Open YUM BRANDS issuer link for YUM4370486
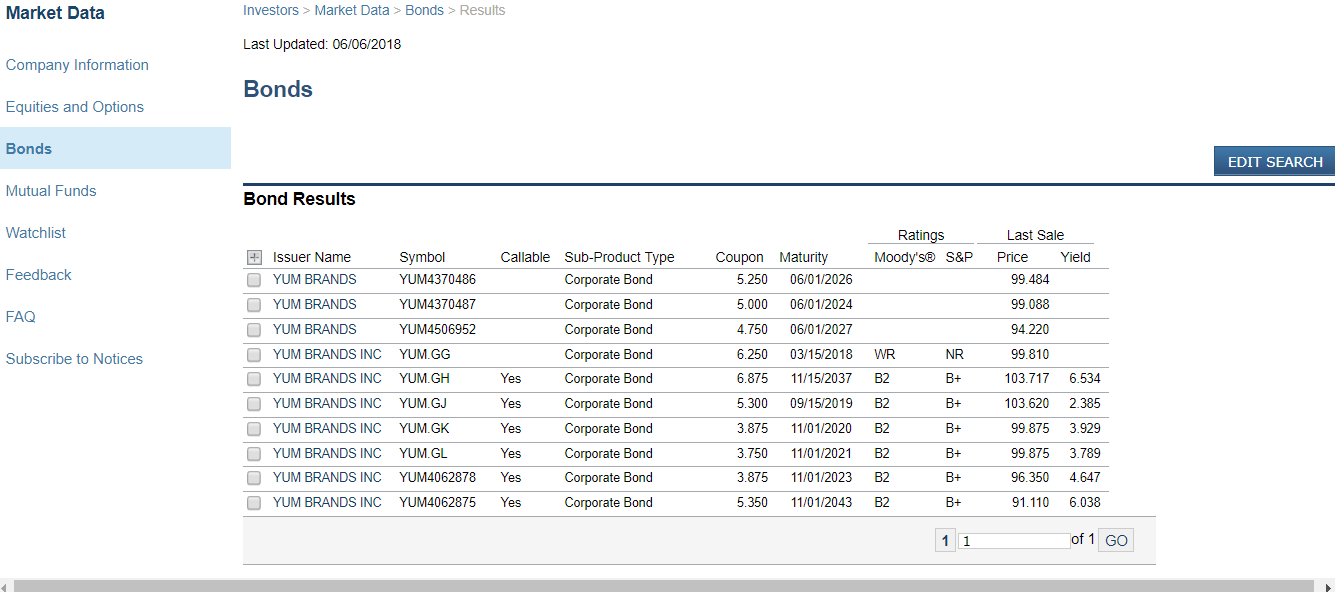 (x=314, y=280)
